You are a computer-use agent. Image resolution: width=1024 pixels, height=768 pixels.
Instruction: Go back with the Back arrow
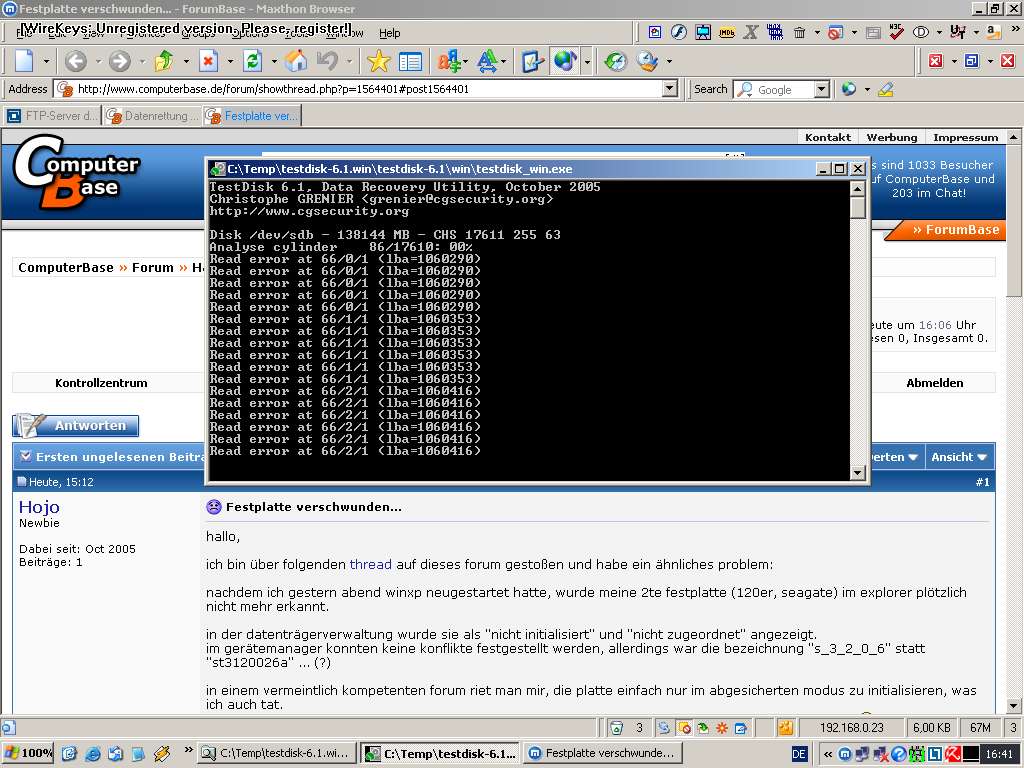tap(76, 61)
